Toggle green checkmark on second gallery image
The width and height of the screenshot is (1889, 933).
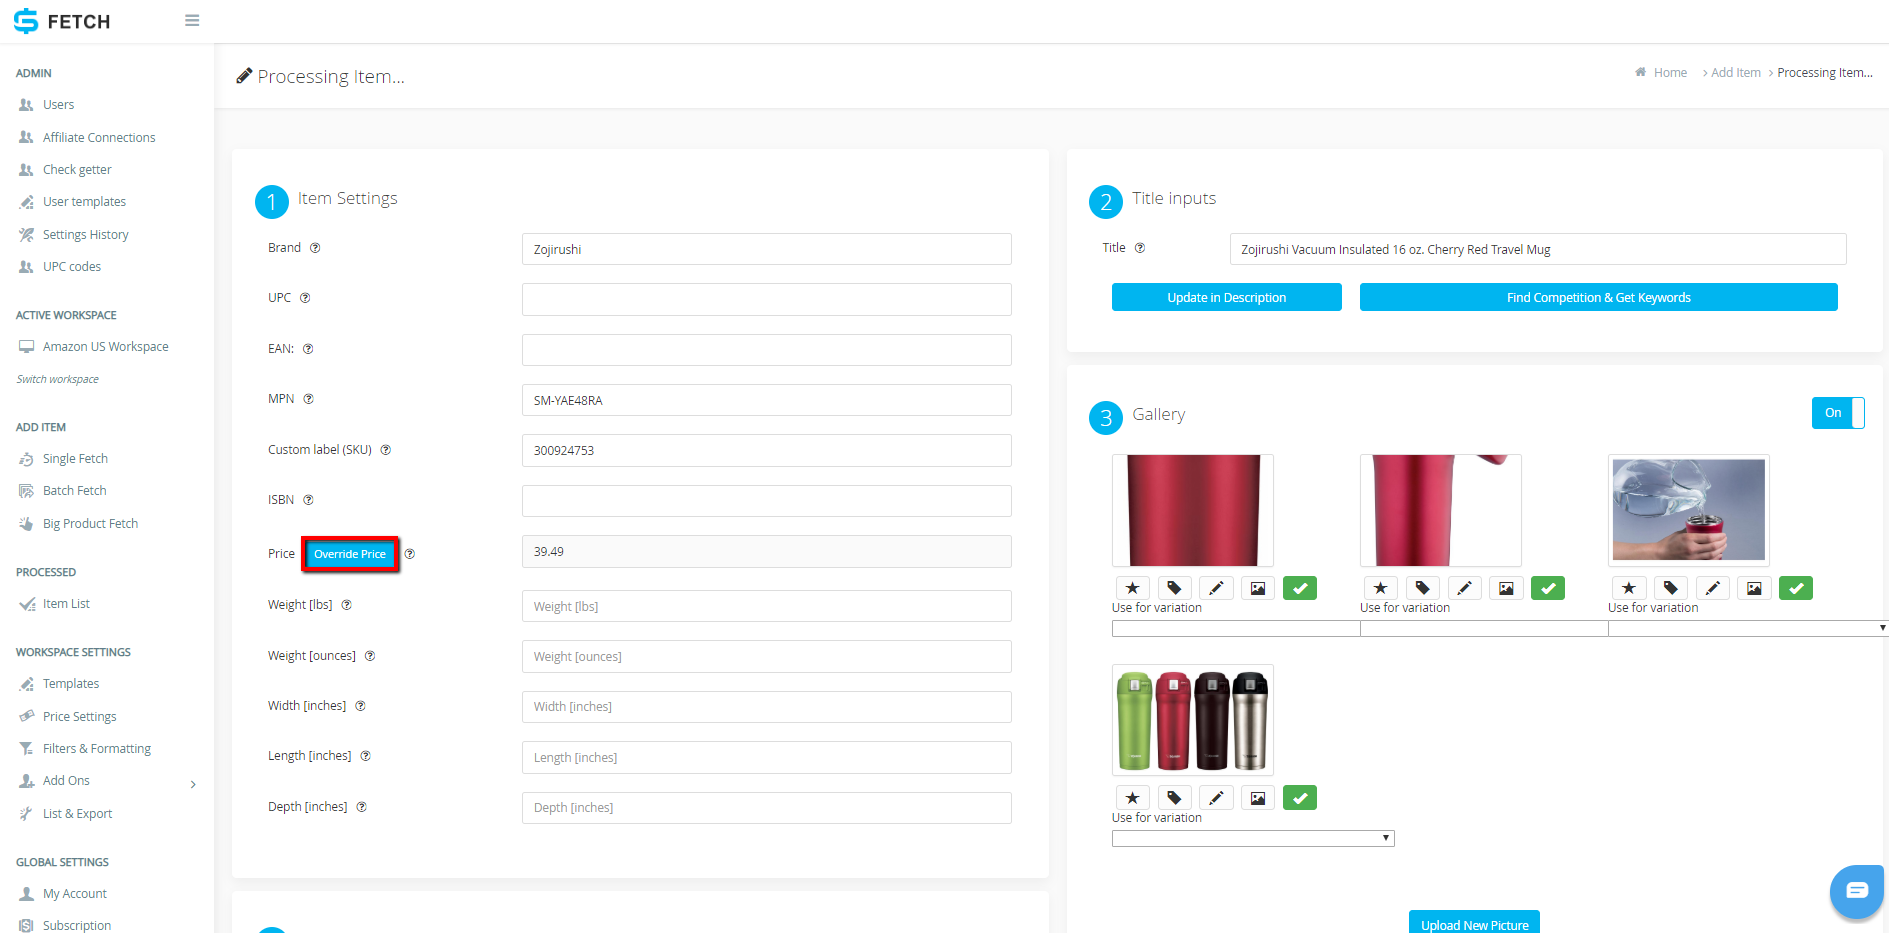(x=1548, y=588)
